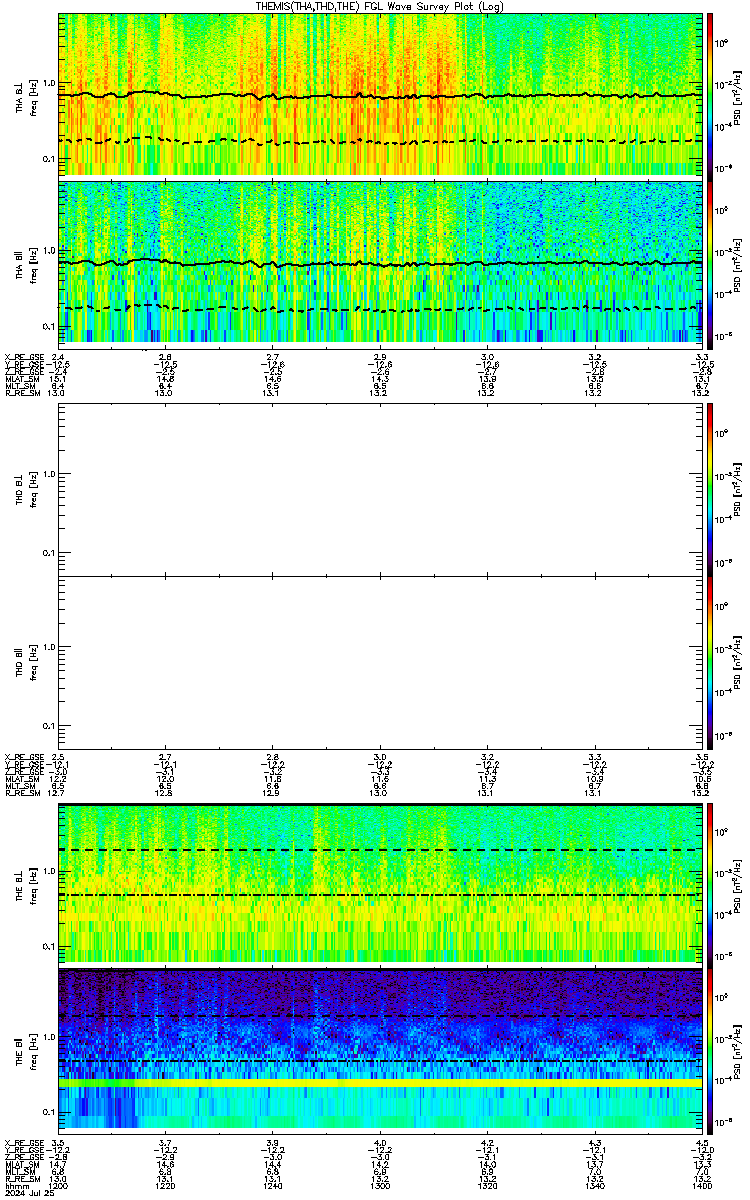Click the '1.0' frequency tick of THE B⊥ panel
This screenshot has height=1200, width=750.
pyautogui.click(x=48, y=869)
